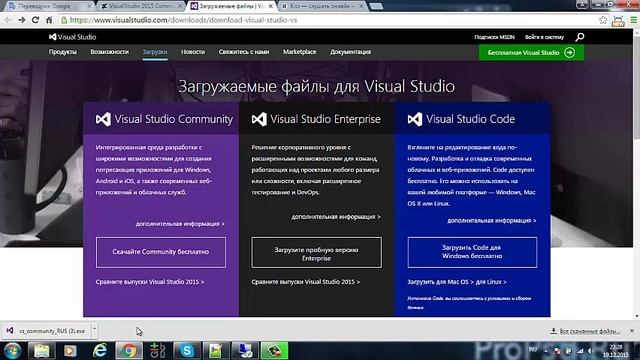Close the active Visual Studio downloads tab
The height and width of the screenshot is (360, 640).
coord(270,6)
